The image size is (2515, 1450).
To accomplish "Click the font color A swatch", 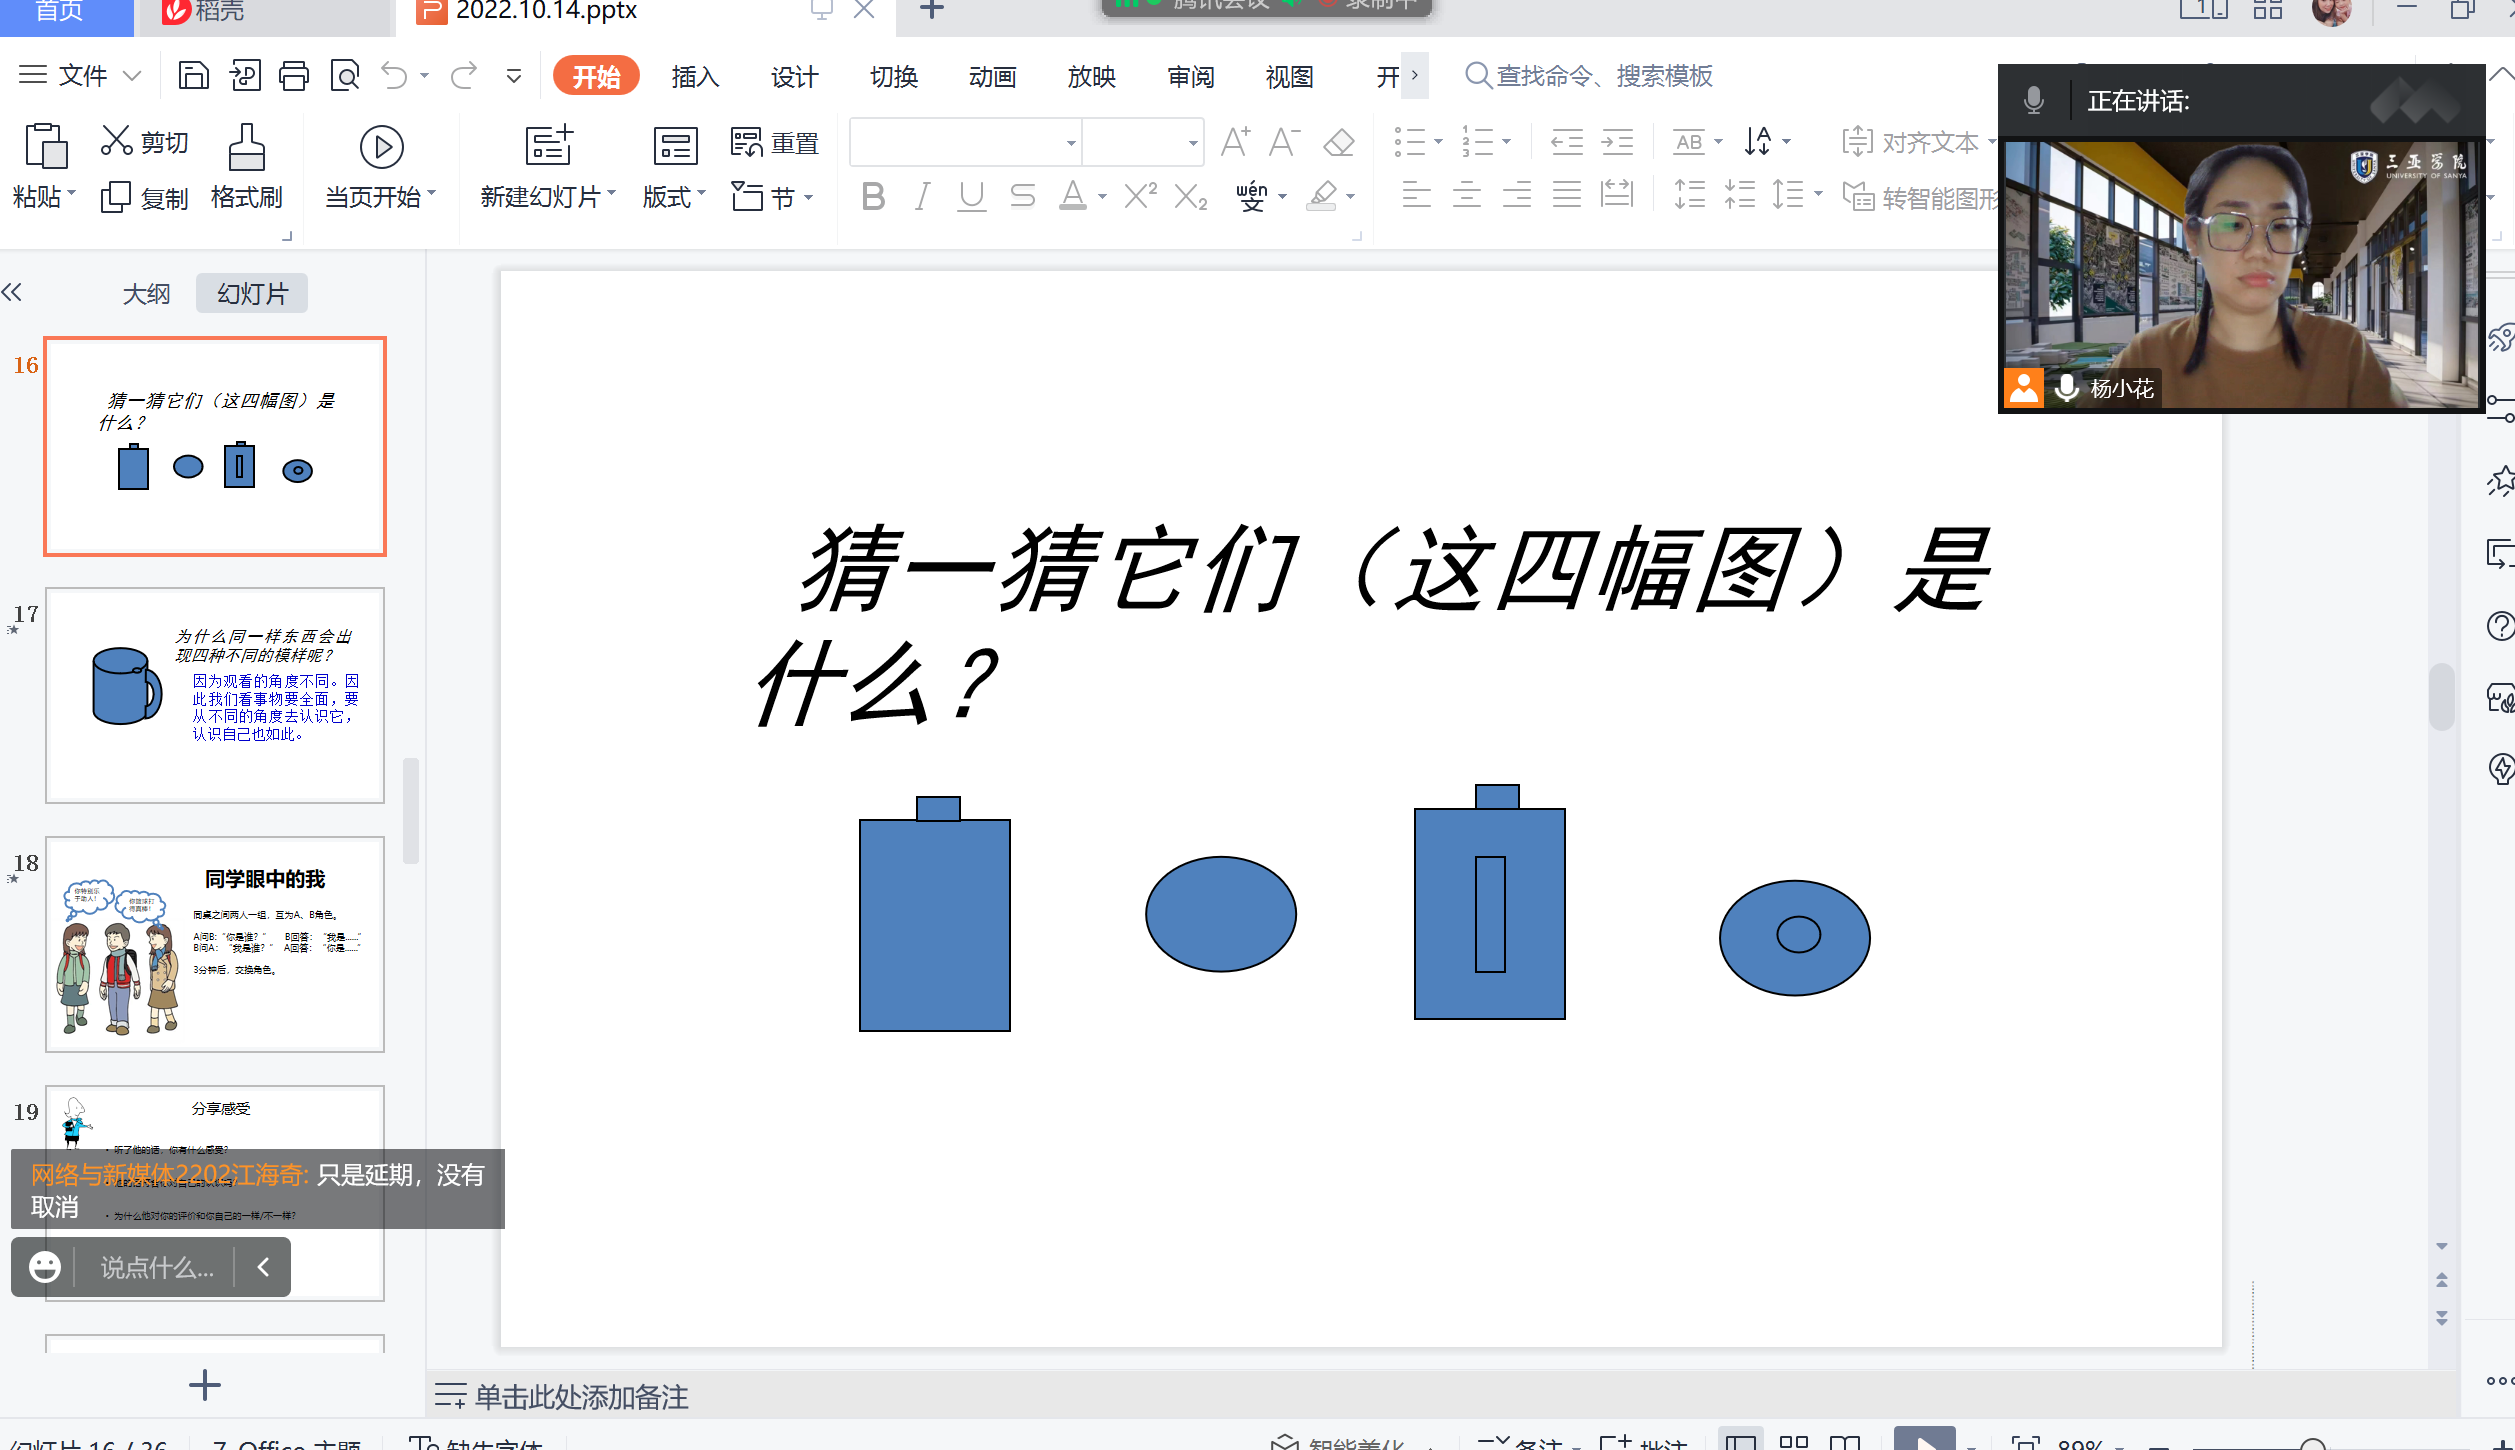I will (1072, 195).
